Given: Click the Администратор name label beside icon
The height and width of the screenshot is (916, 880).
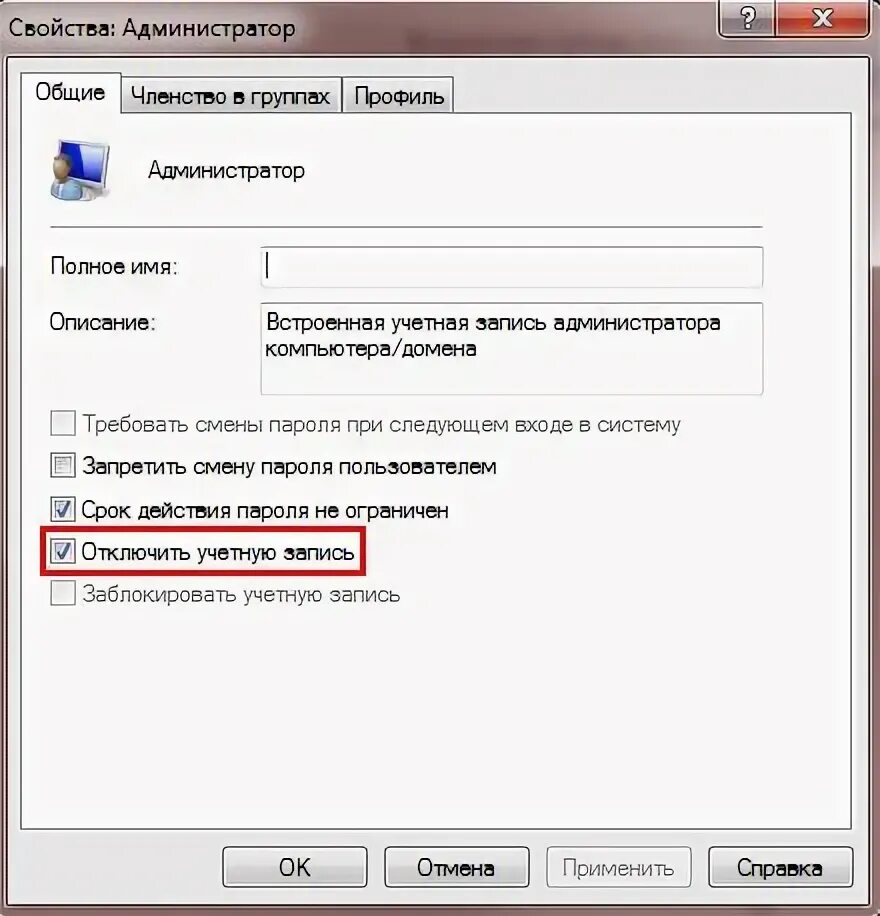Looking at the screenshot, I should [227, 171].
